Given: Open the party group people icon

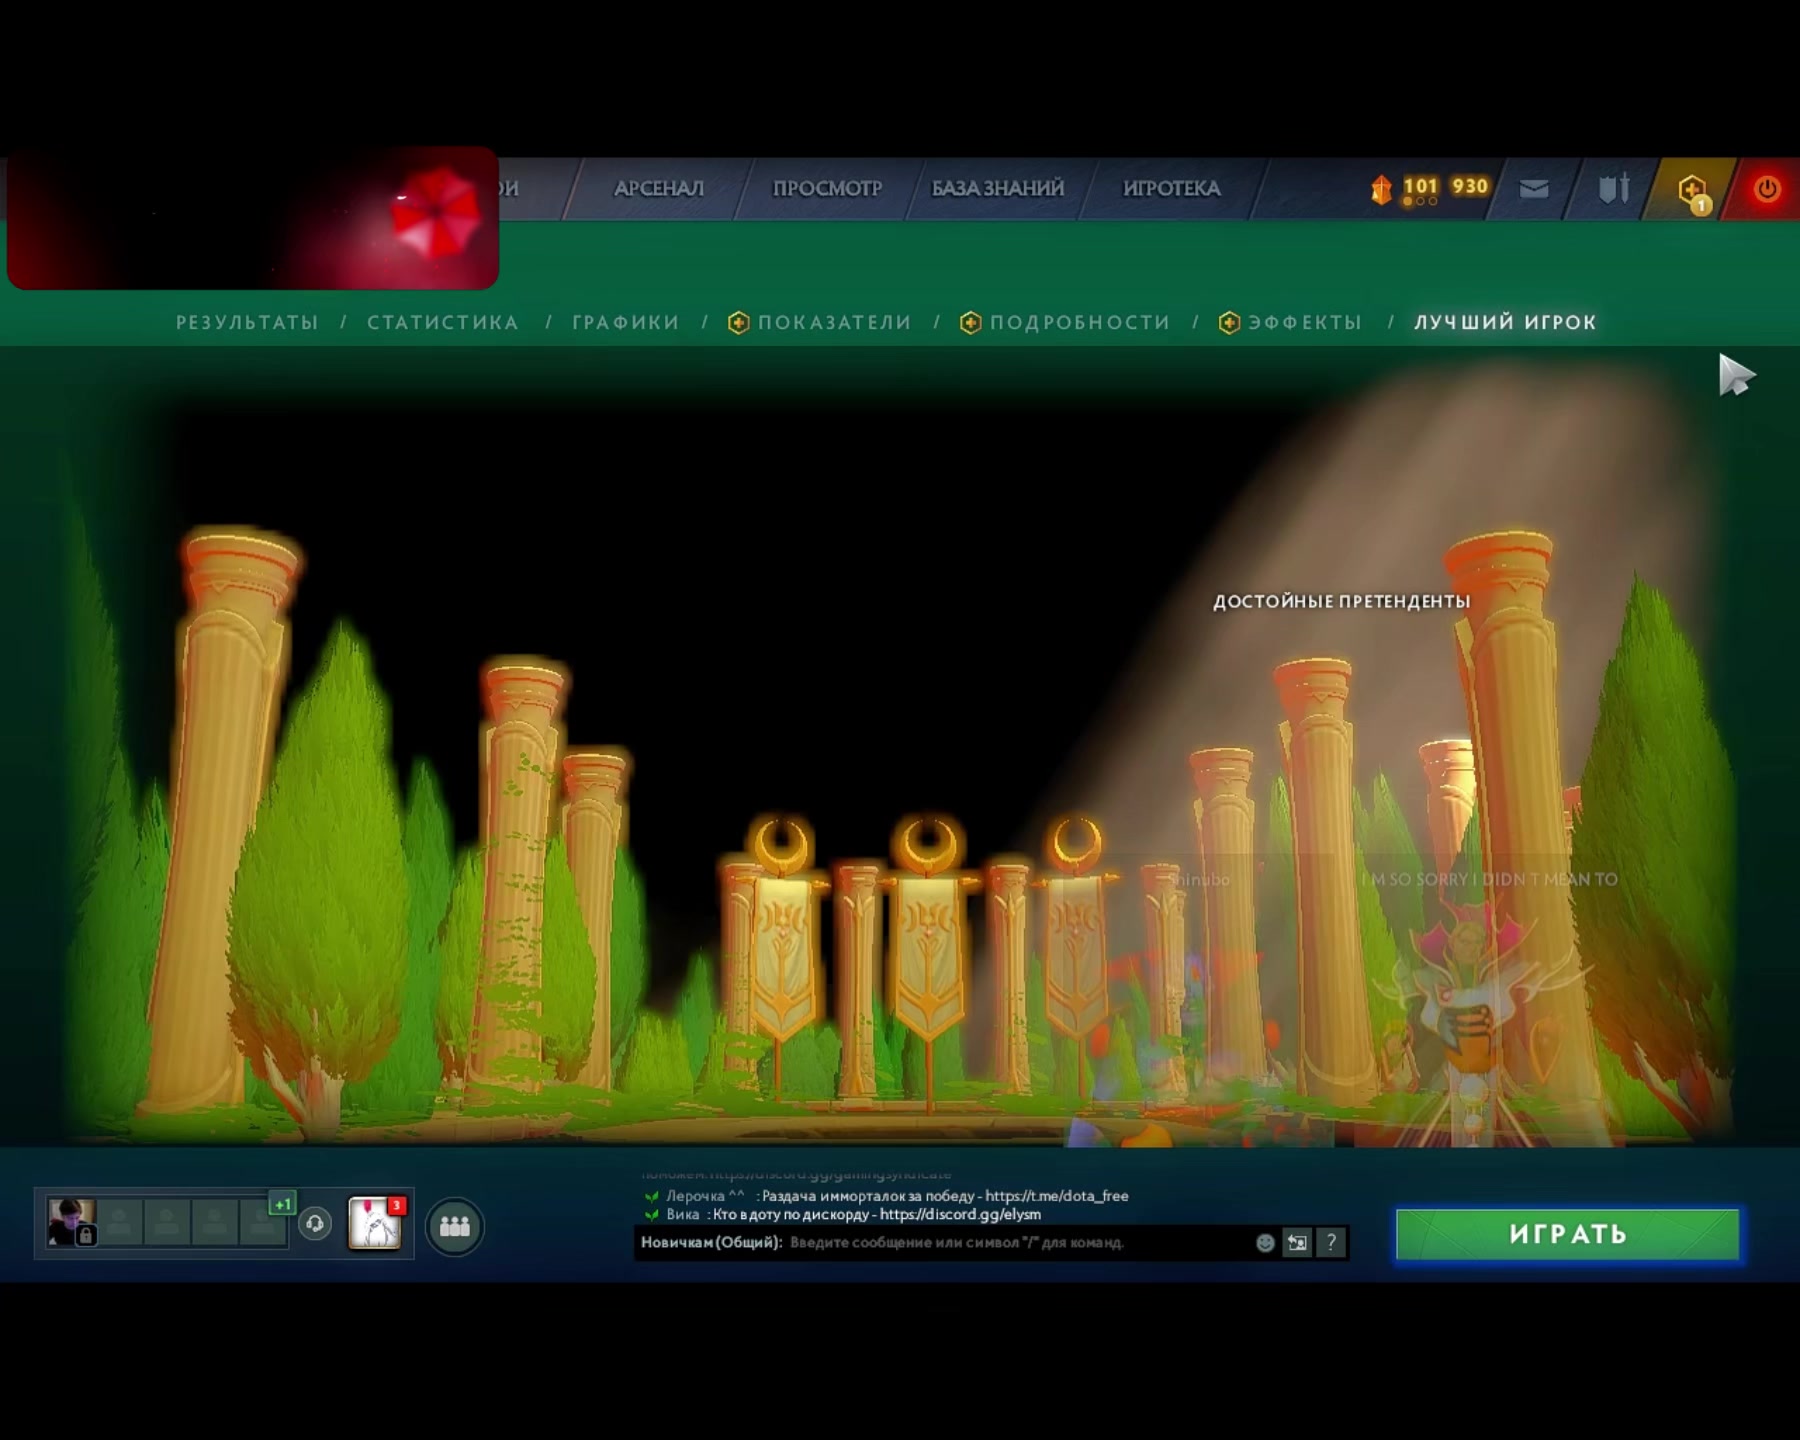Looking at the screenshot, I should tap(455, 1225).
